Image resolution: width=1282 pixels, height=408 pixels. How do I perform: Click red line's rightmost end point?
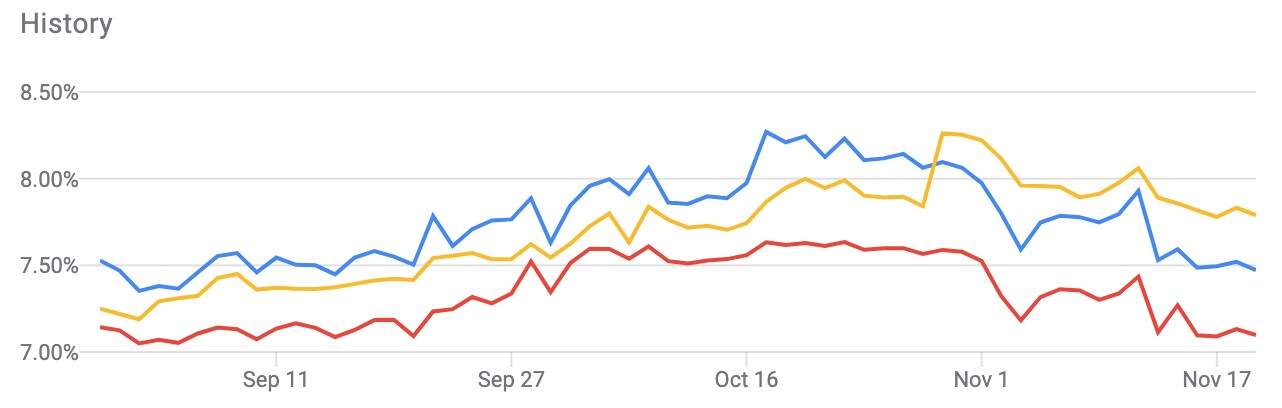pyautogui.click(x=1255, y=334)
